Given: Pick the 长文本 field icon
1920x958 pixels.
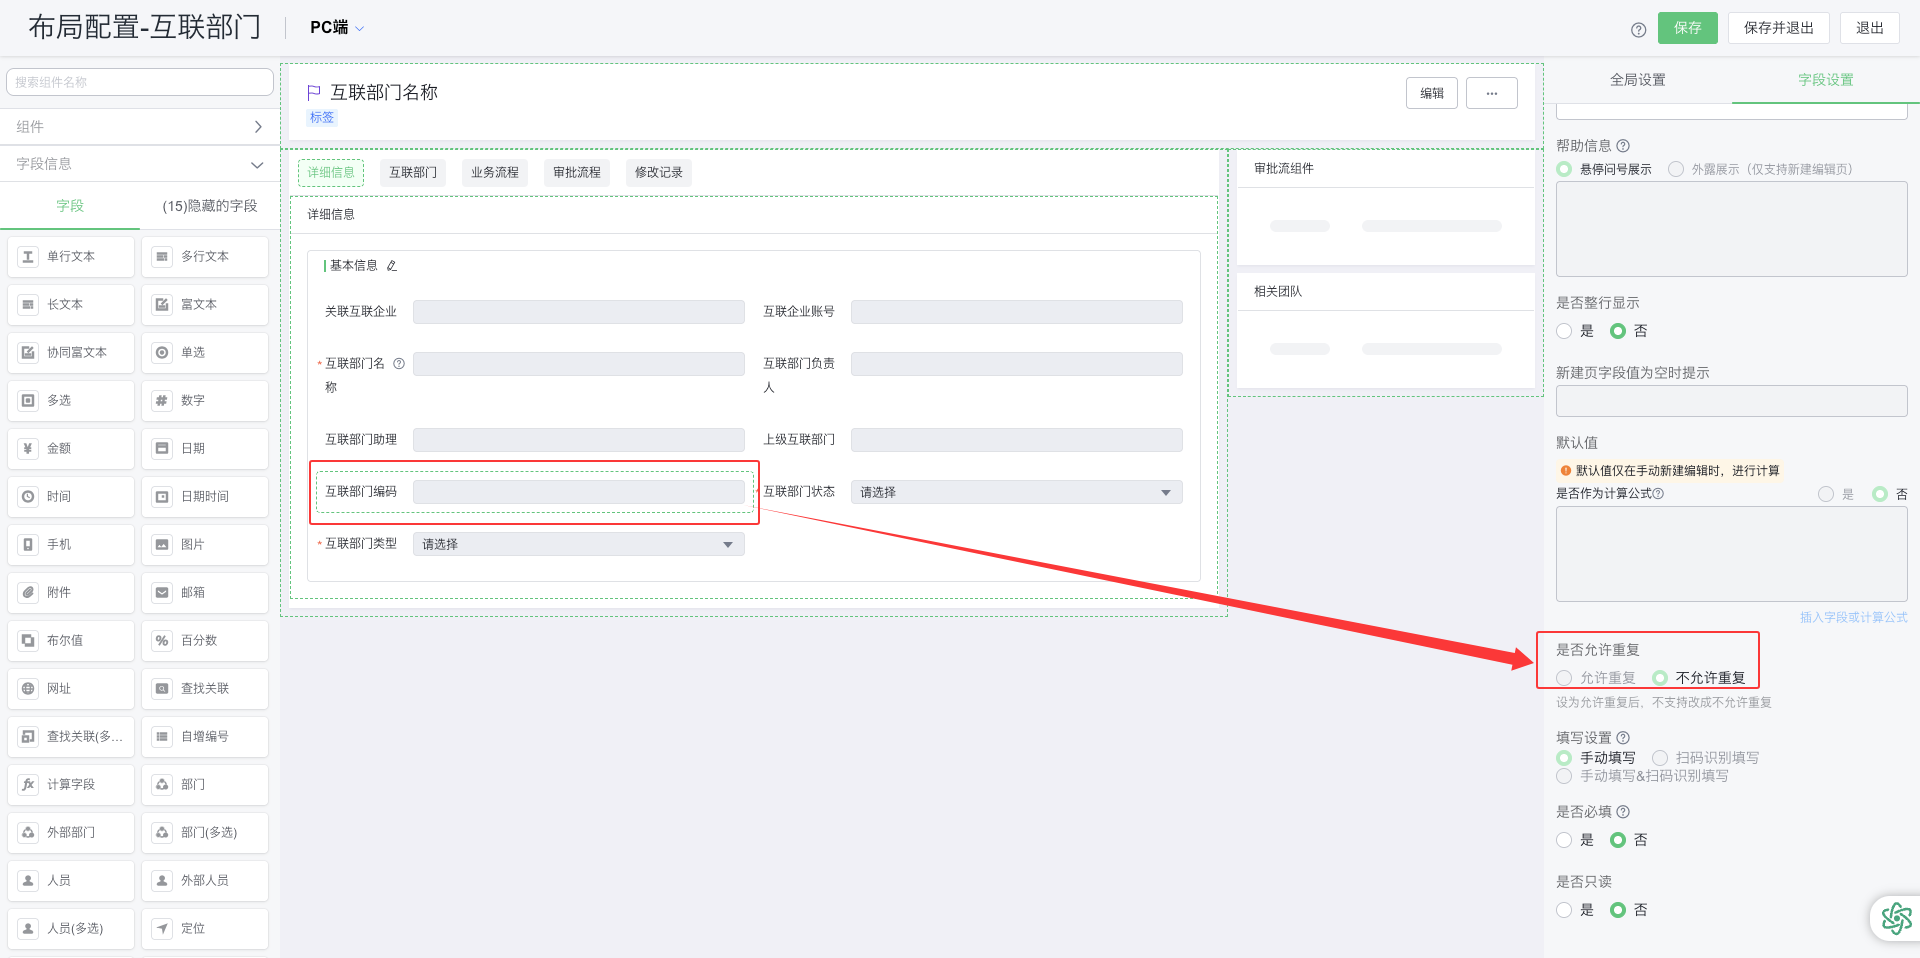Looking at the screenshot, I should pos(28,305).
